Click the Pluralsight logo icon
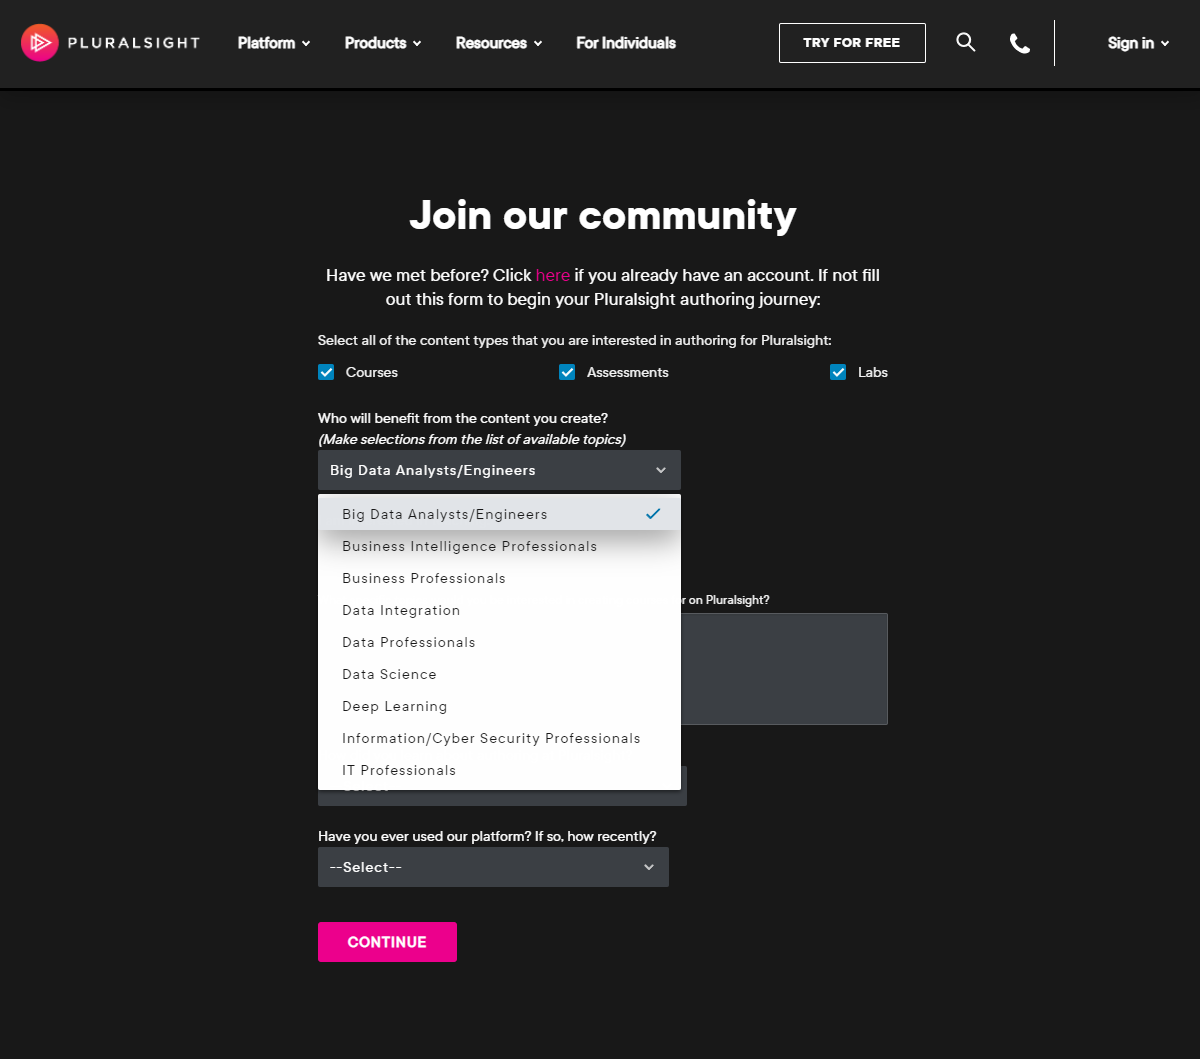The image size is (1200, 1059). click(x=39, y=43)
